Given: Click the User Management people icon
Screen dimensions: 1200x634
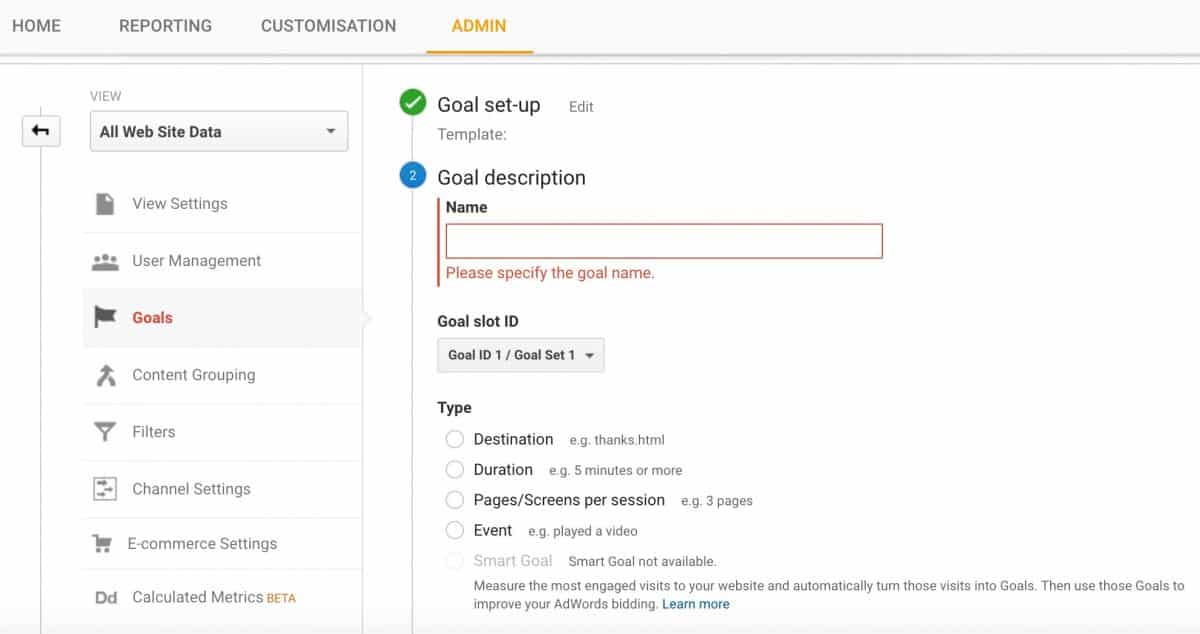Looking at the screenshot, I should pyautogui.click(x=105, y=261).
